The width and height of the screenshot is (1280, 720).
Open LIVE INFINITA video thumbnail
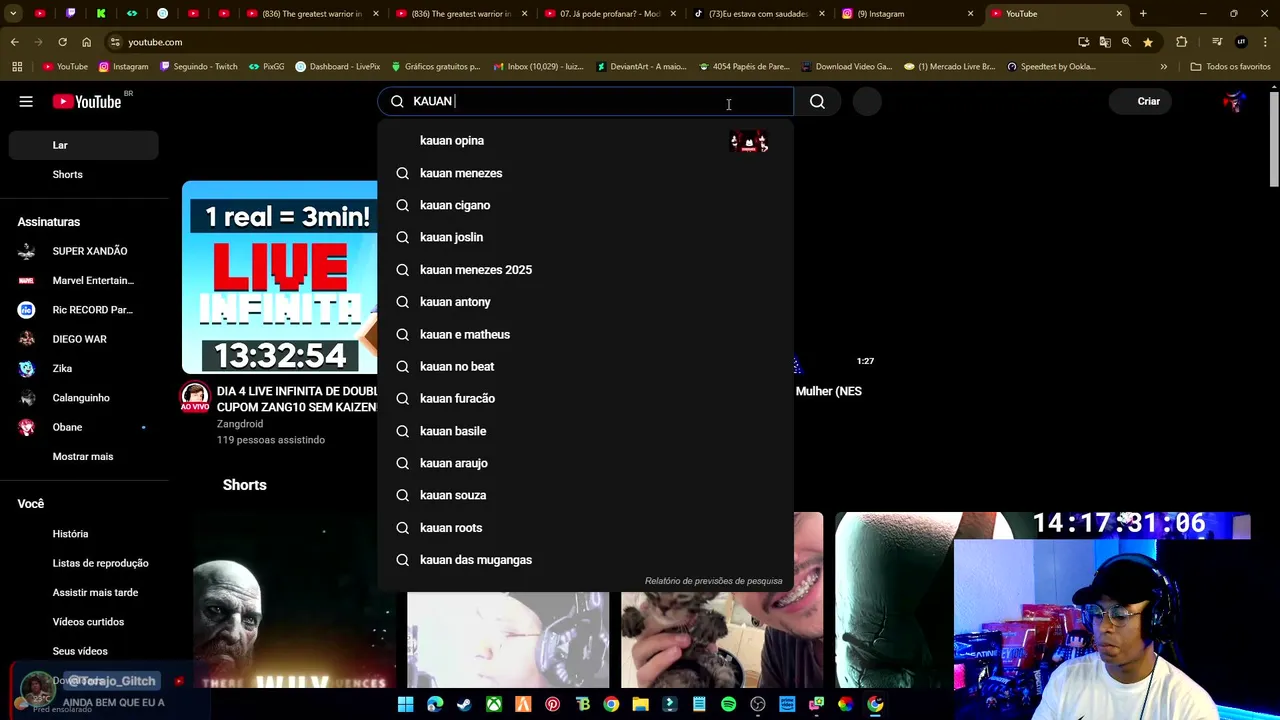click(x=280, y=277)
